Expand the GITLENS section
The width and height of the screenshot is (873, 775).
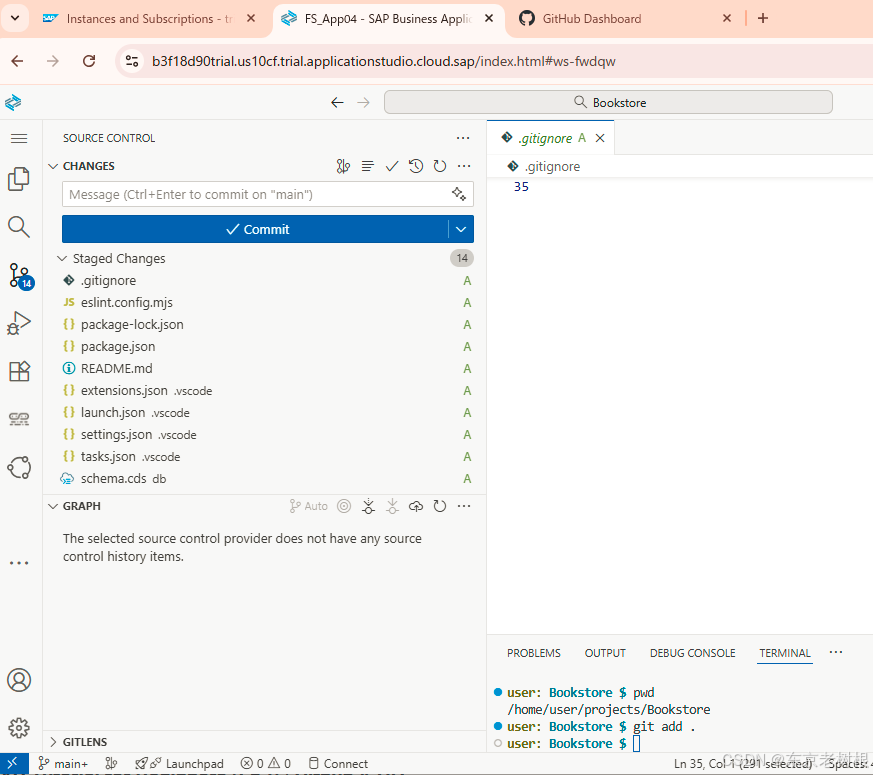click(53, 742)
